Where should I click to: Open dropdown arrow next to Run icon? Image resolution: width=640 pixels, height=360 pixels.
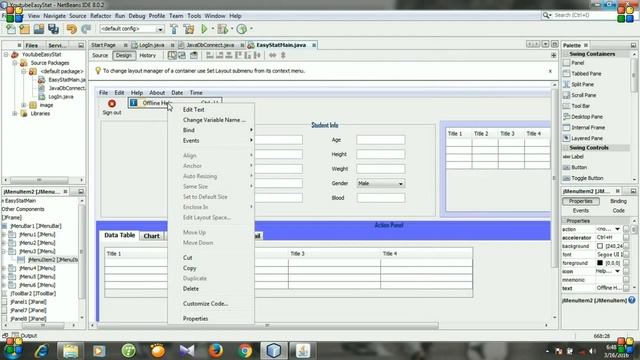(x=213, y=29)
